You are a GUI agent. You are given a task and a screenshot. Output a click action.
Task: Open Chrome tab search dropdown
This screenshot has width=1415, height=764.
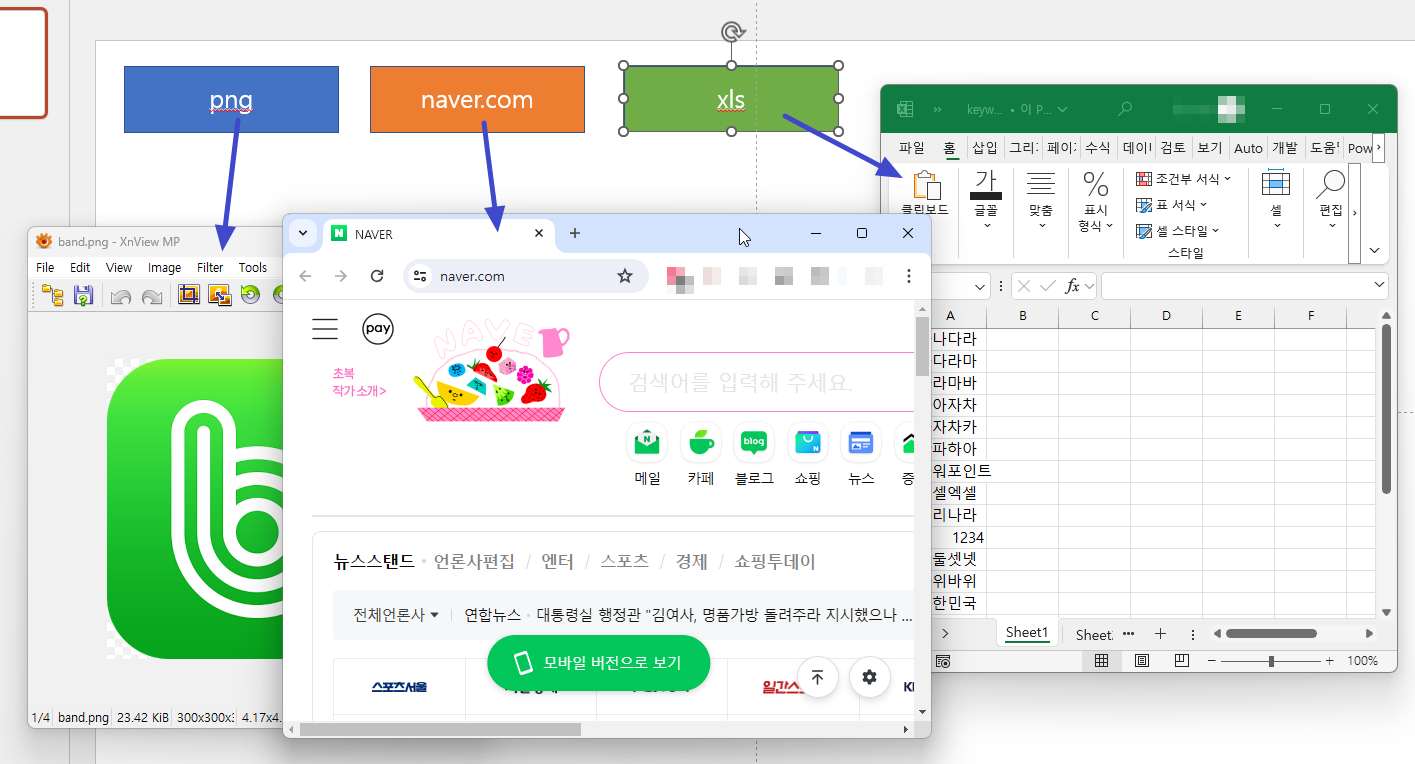point(303,233)
